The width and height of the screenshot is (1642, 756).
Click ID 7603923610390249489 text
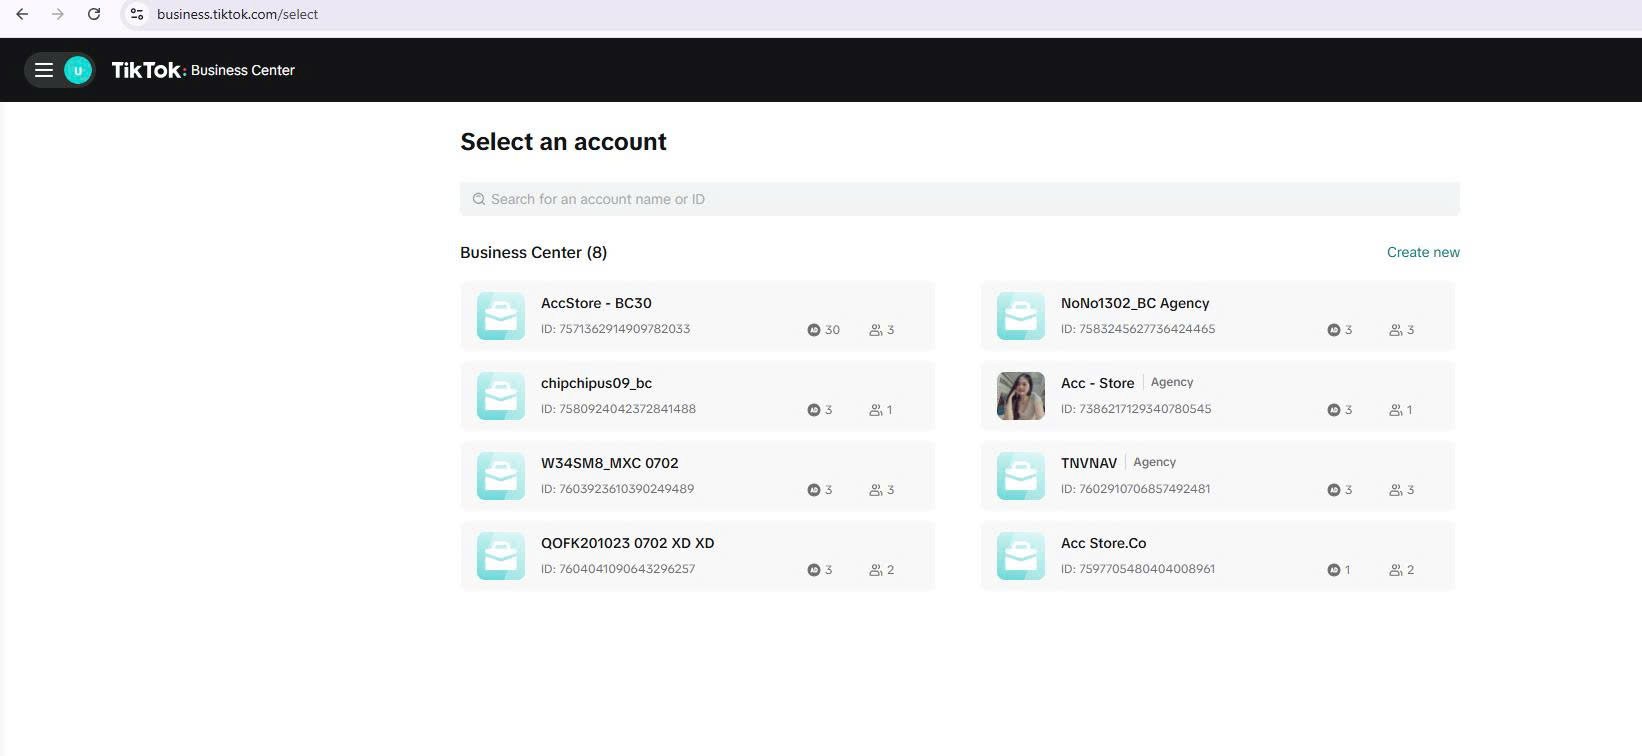coord(618,489)
